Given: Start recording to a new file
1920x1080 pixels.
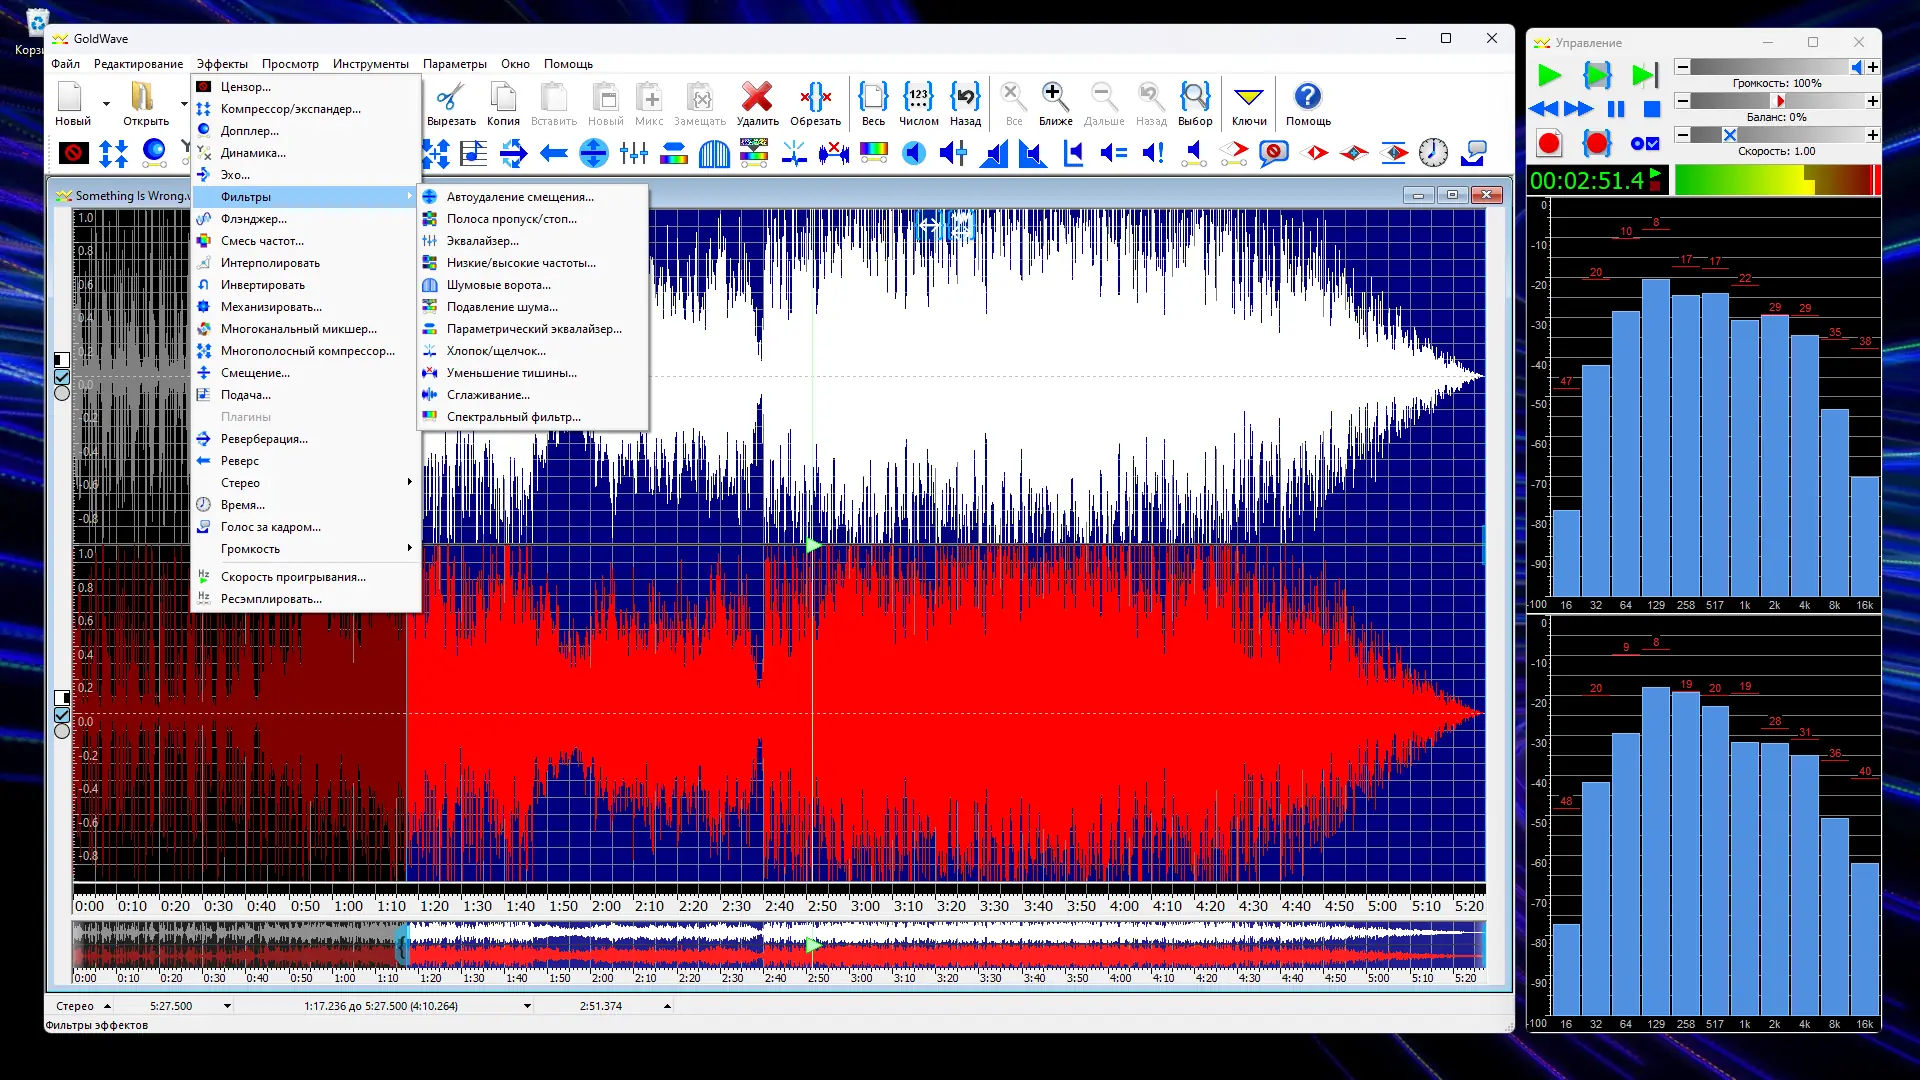Looking at the screenshot, I should coord(1549,143).
